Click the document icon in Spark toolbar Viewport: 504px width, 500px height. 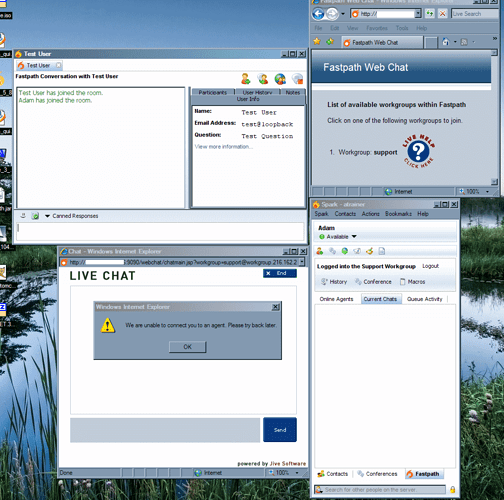coord(382,251)
